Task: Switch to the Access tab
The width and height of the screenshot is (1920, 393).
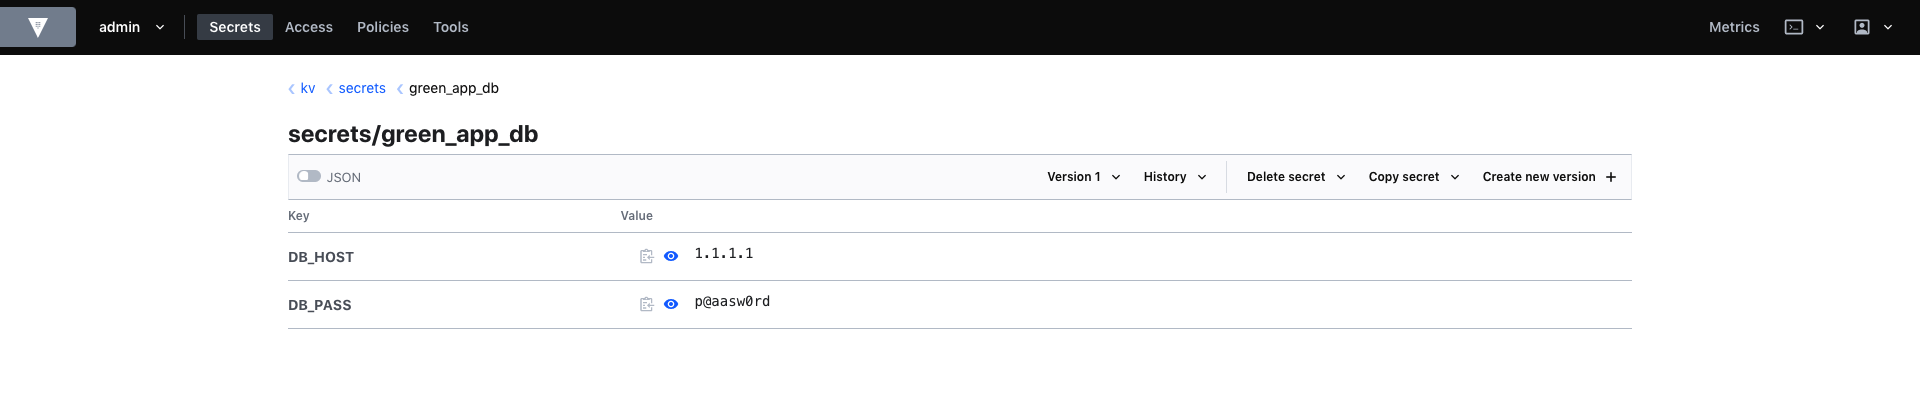Action: (x=309, y=27)
